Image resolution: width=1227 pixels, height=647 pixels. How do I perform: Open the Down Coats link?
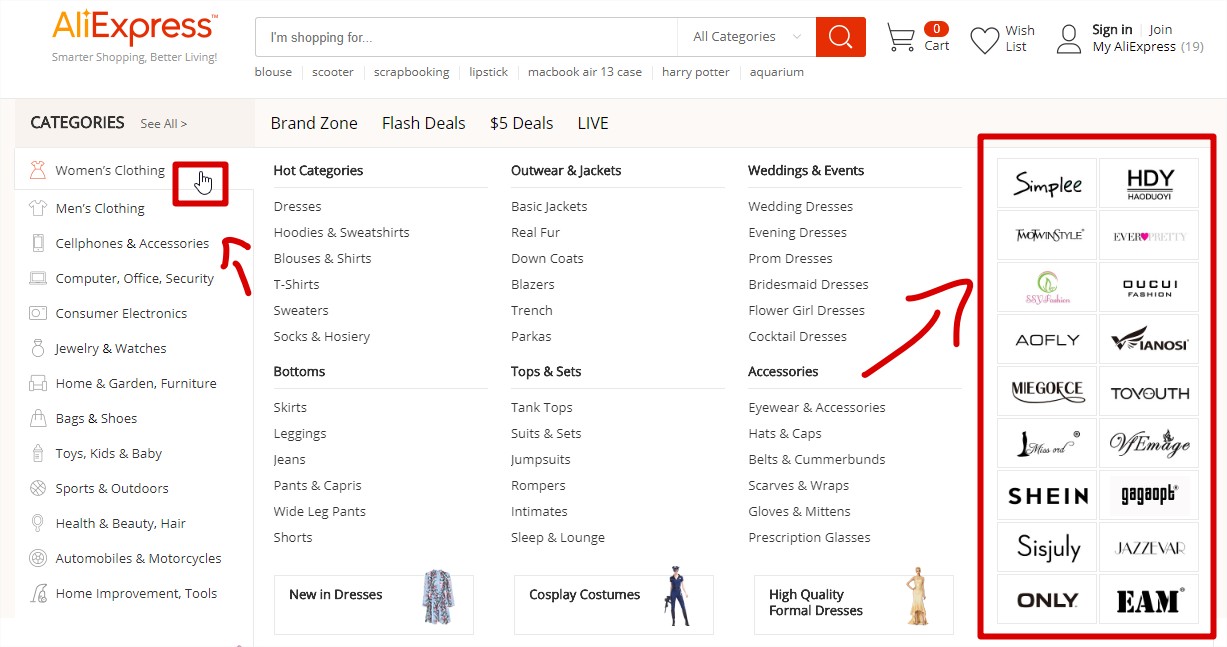point(547,258)
